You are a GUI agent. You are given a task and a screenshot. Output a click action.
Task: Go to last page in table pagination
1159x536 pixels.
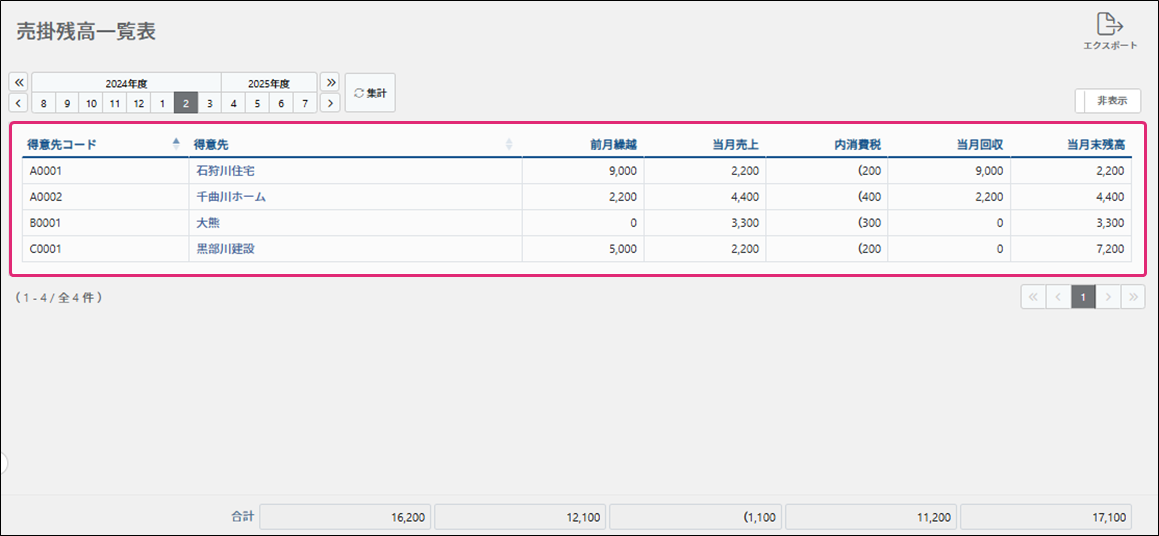(1133, 297)
